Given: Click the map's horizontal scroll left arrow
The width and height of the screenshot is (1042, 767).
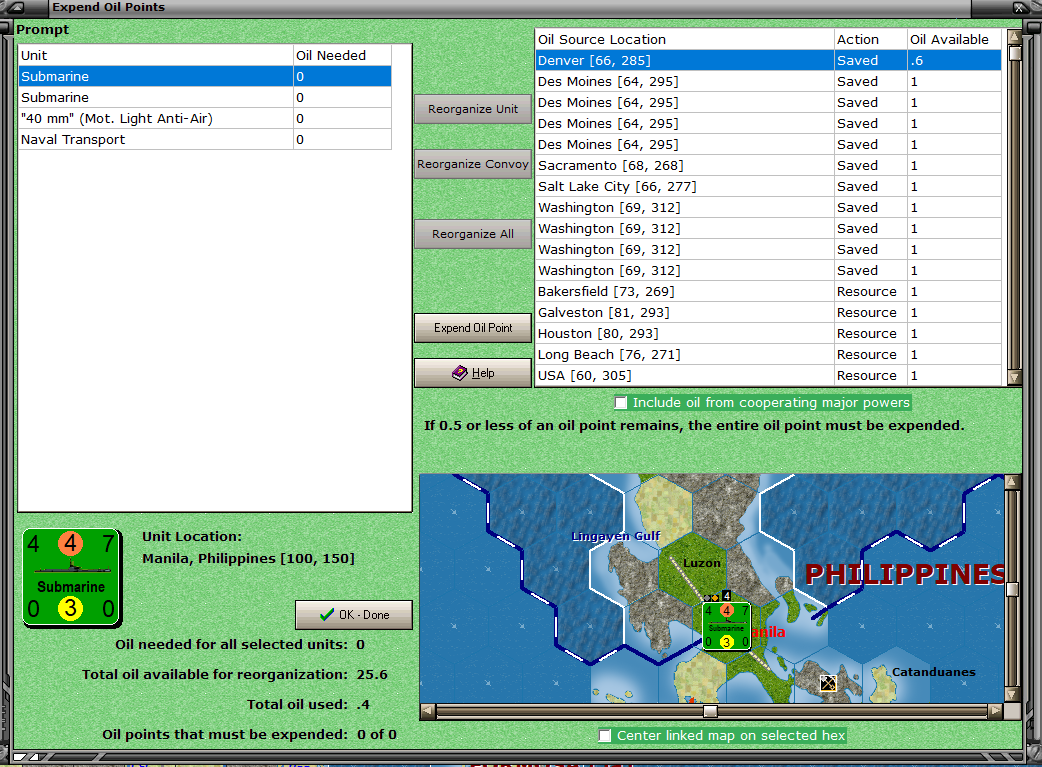Looking at the screenshot, I should click(428, 711).
